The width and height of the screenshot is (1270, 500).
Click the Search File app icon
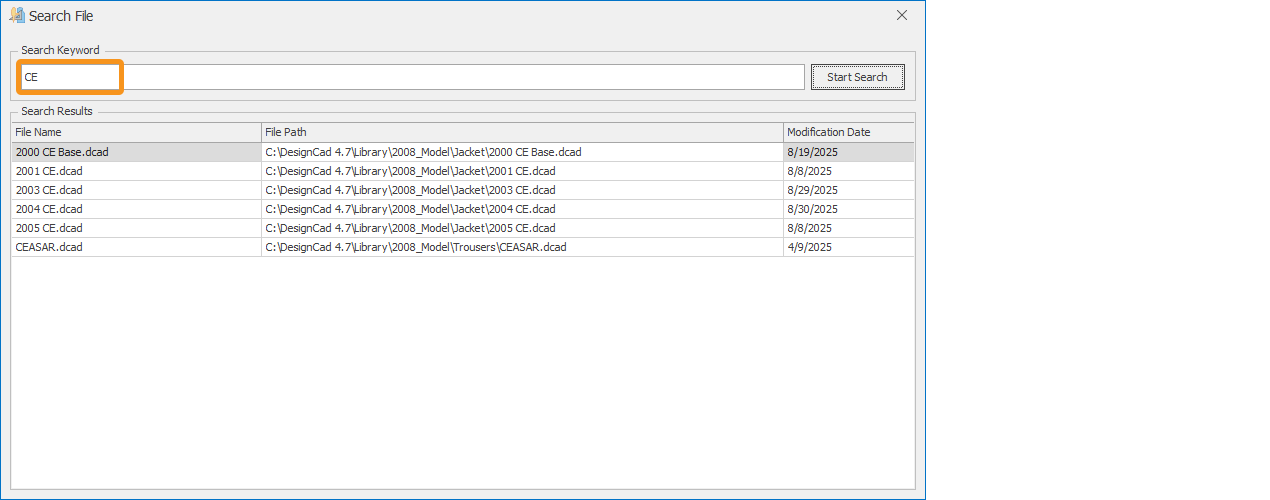(x=17, y=15)
